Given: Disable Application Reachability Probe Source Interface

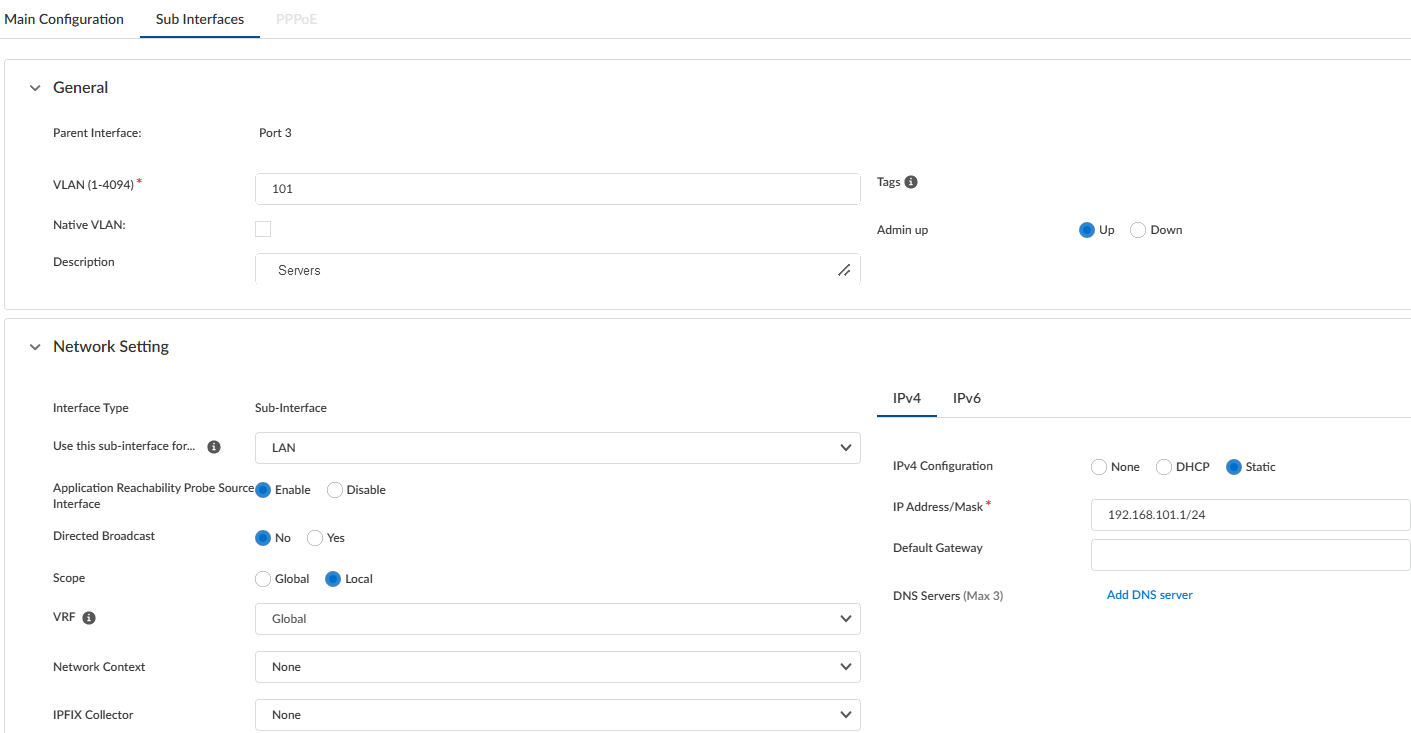Looking at the screenshot, I should point(335,490).
